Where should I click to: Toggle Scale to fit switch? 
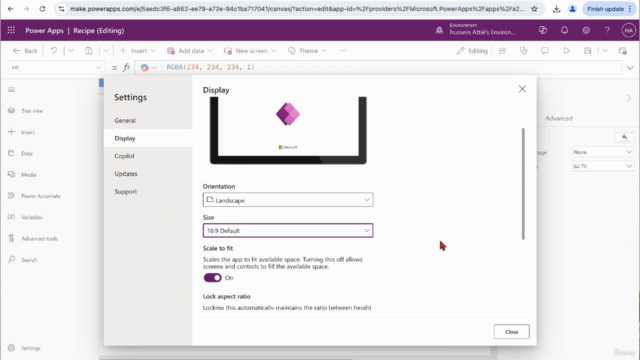coord(212,278)
